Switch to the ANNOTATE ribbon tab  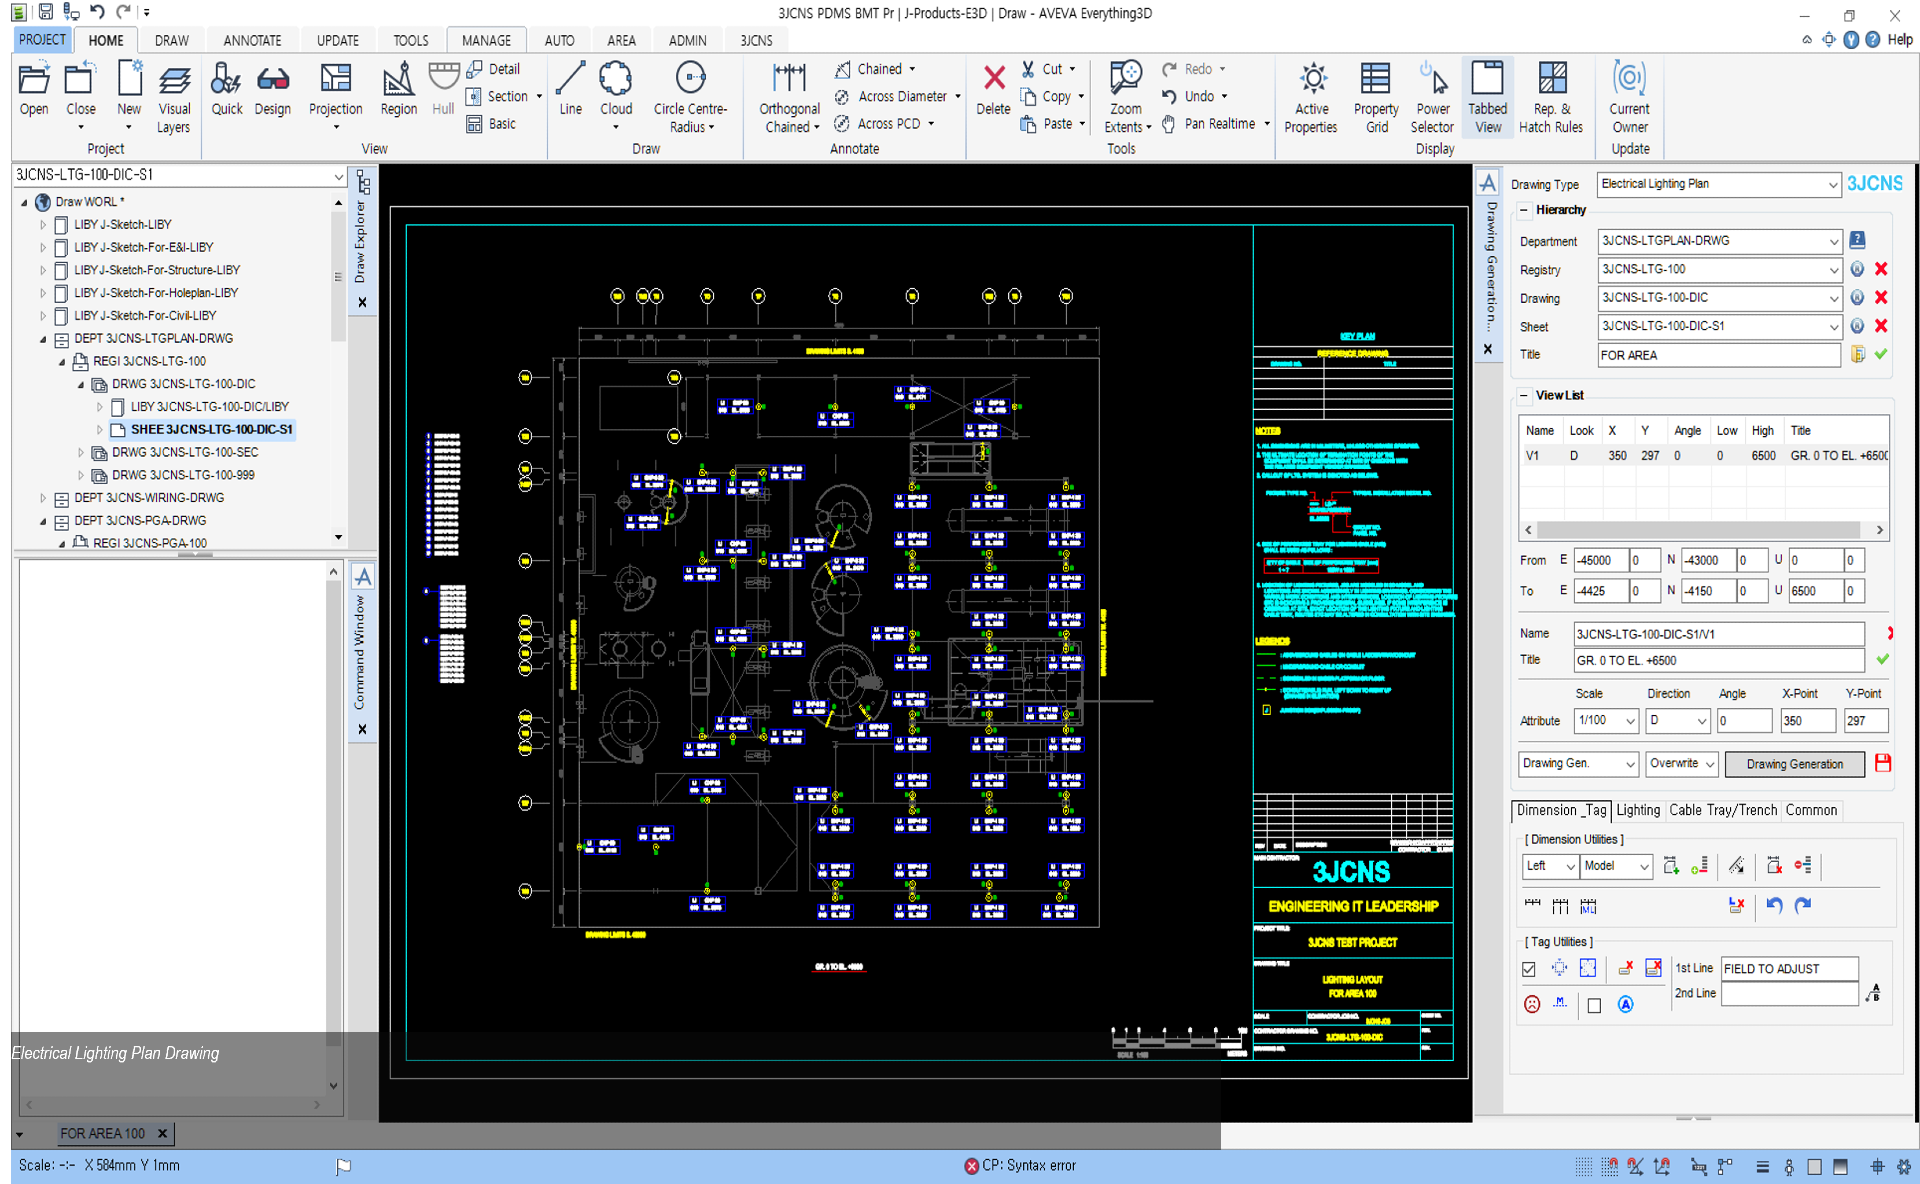click(252, 40)
